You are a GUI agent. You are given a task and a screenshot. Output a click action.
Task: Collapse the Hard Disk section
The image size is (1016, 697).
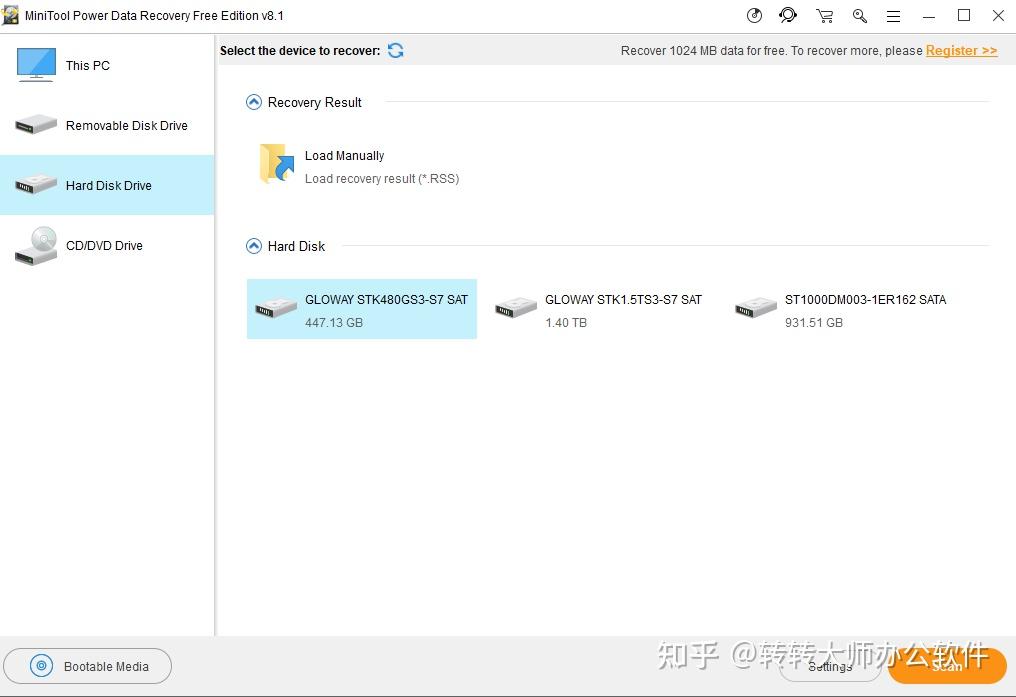point(254,246)
